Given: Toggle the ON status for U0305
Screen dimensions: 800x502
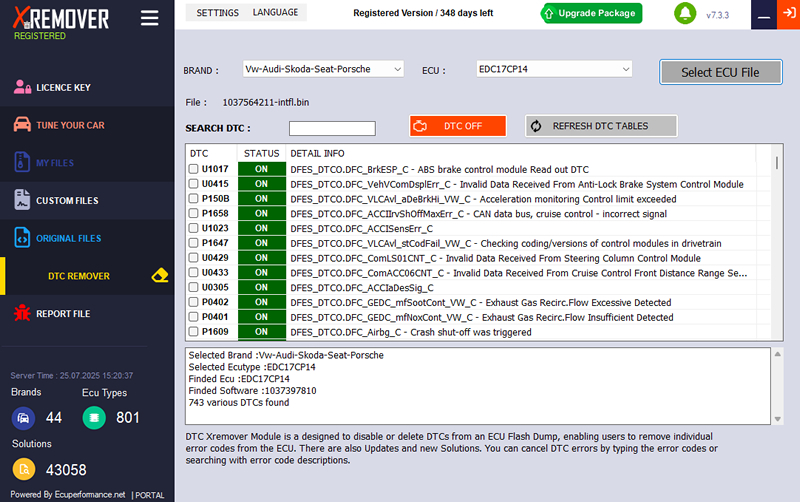Looking at the screenshot, I should (x=262, y=287).
